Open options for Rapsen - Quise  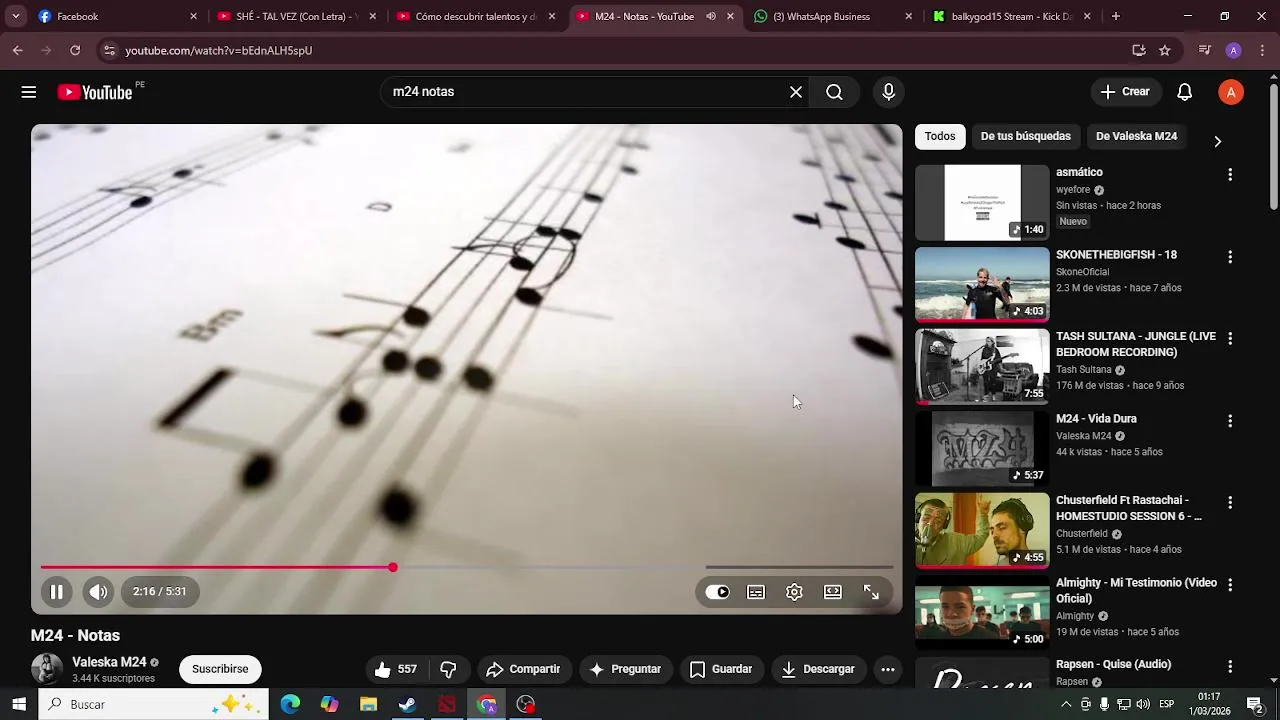coord(1230,667)
